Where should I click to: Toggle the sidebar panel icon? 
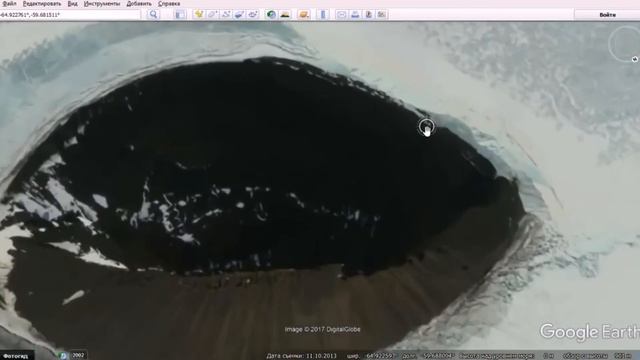(x=180, y=15)
